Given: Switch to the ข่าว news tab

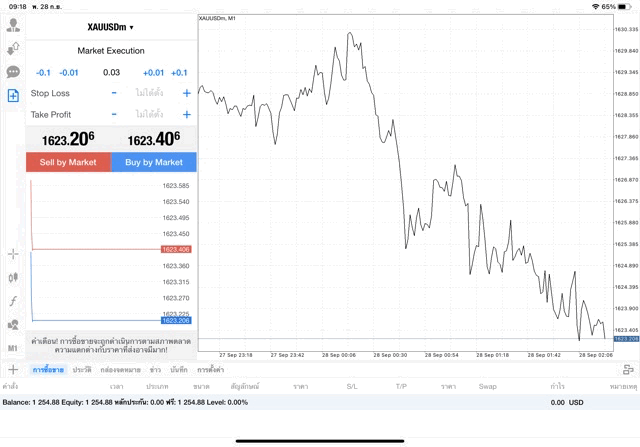Looking at the screenshot, I should [155, 370].
